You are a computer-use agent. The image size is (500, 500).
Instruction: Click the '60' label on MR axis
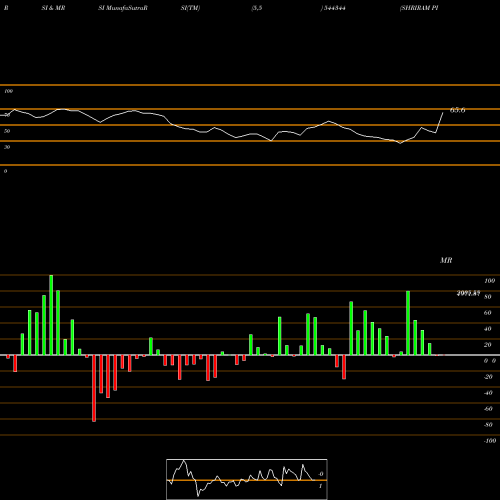coord(488,313)
